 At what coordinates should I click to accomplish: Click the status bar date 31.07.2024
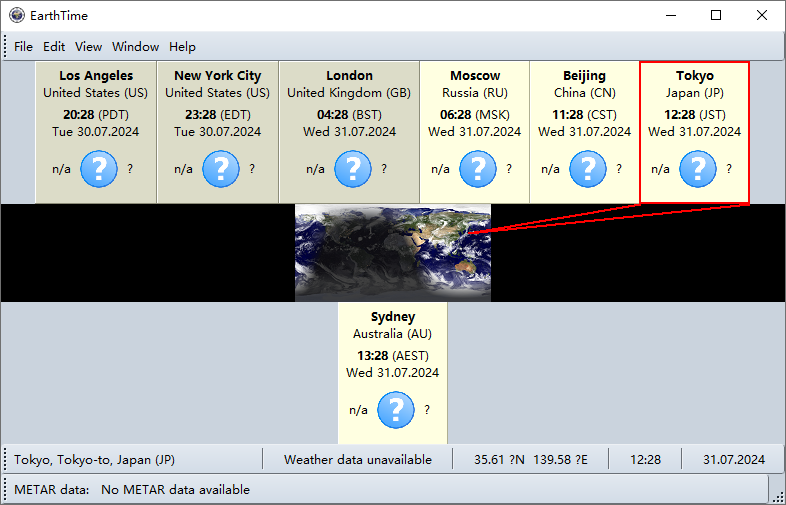coord(734,460)
